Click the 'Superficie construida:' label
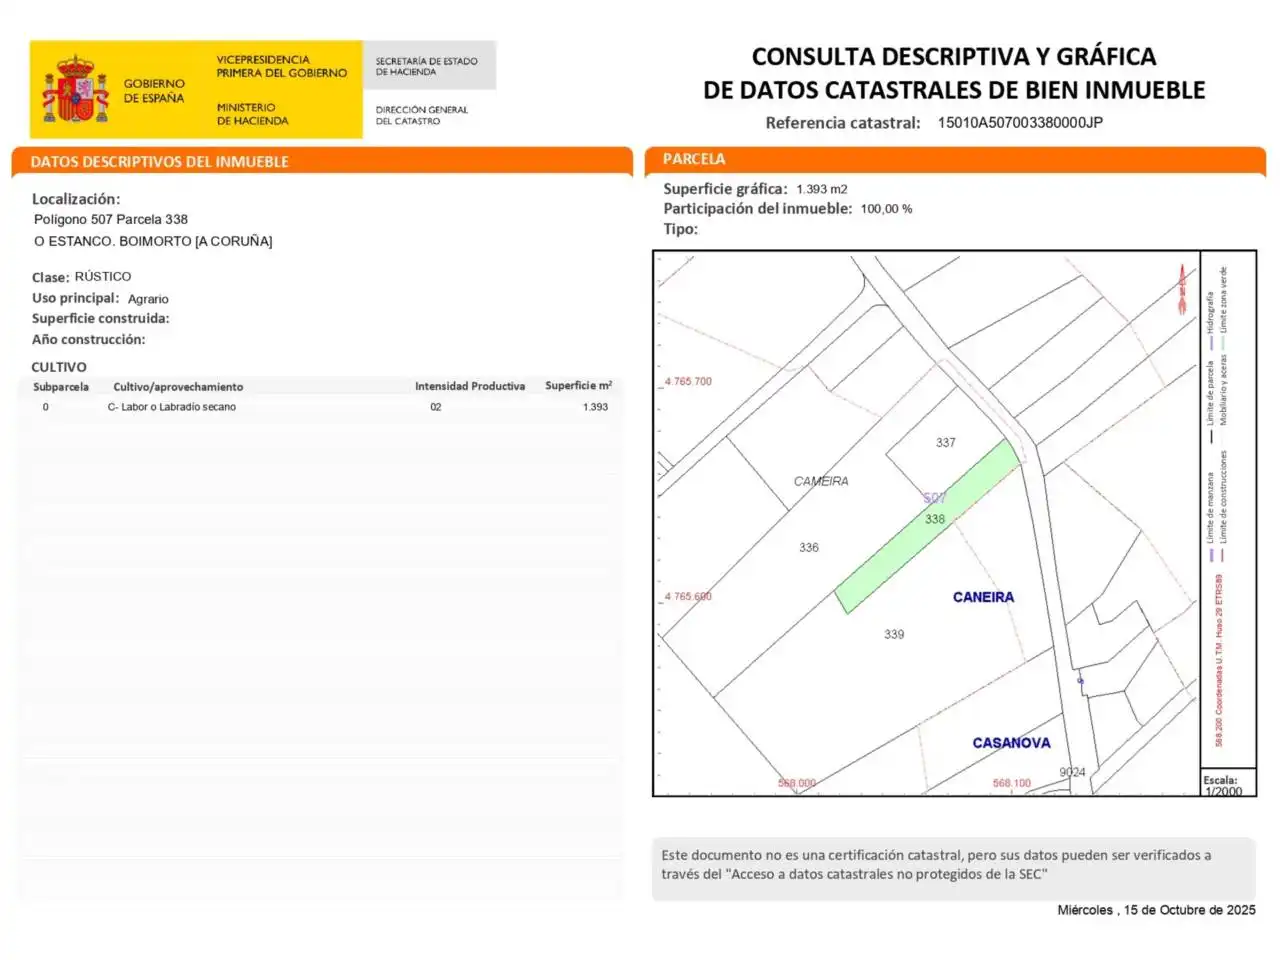The width and height of the screenshot is (1280, 960). (101, 319)
